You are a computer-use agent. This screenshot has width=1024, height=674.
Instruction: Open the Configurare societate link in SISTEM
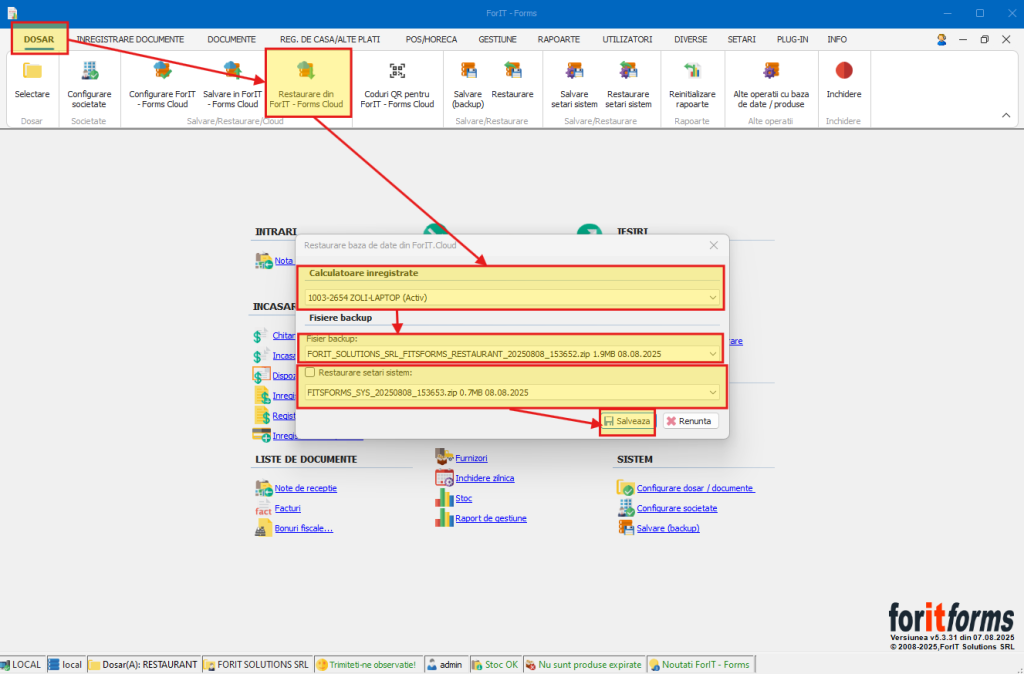click(x=677, y=508)
